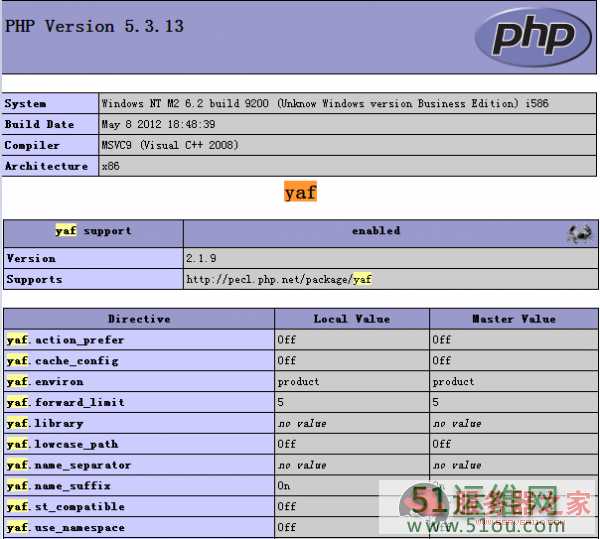Select the System label cell
This screenshot has height=539, width=600.
tap(50, 103)
